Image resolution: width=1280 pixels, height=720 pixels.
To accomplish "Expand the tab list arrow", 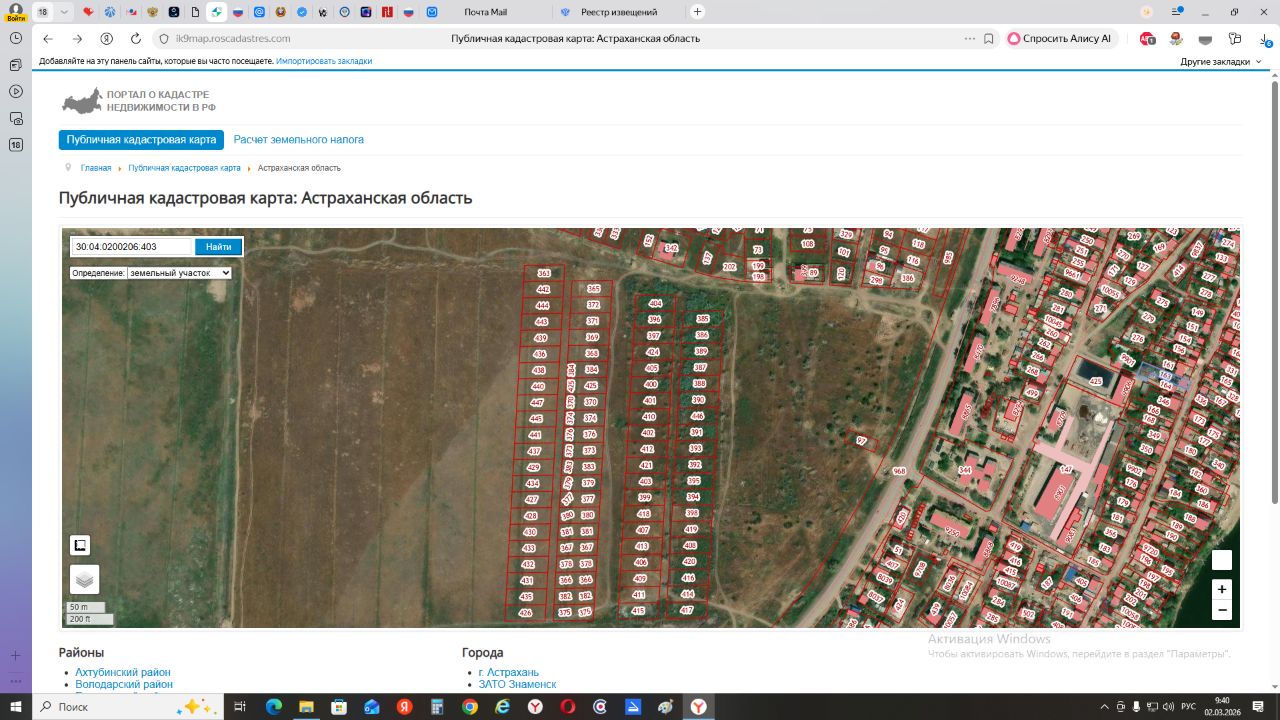I will coord(65,12).
